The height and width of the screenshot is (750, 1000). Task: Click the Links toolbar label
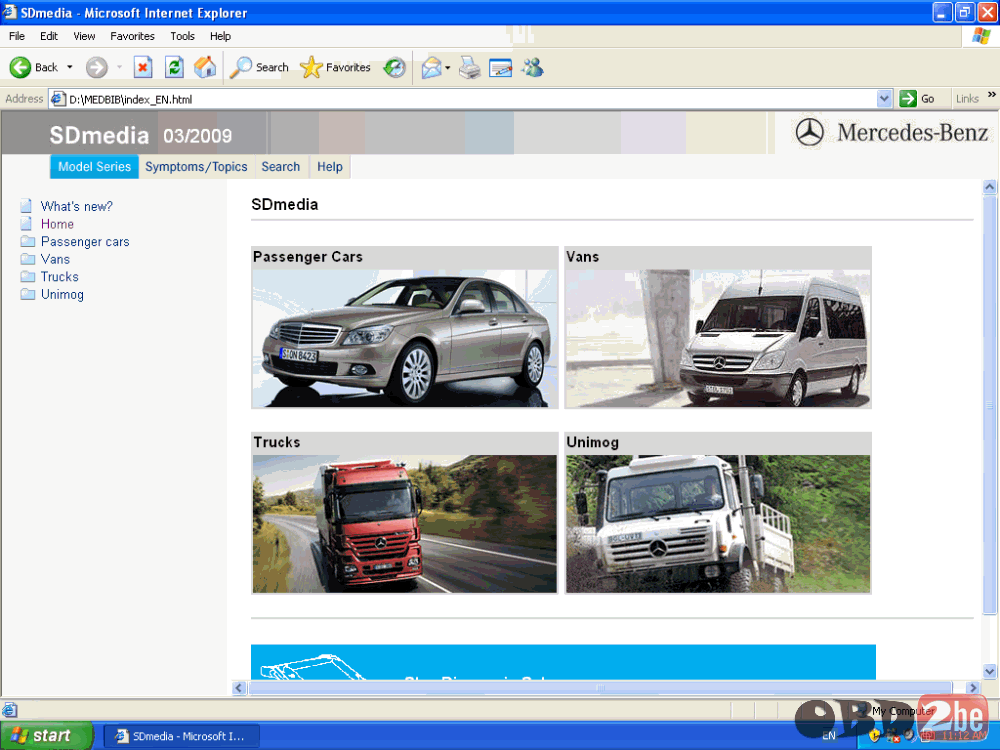pyautogui.click(x=967, y=99)
